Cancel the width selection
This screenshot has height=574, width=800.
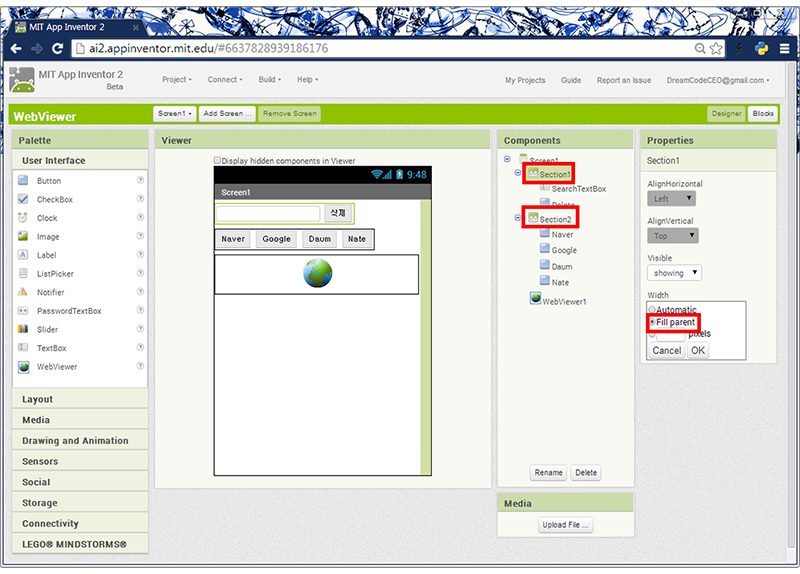(666, 351)
